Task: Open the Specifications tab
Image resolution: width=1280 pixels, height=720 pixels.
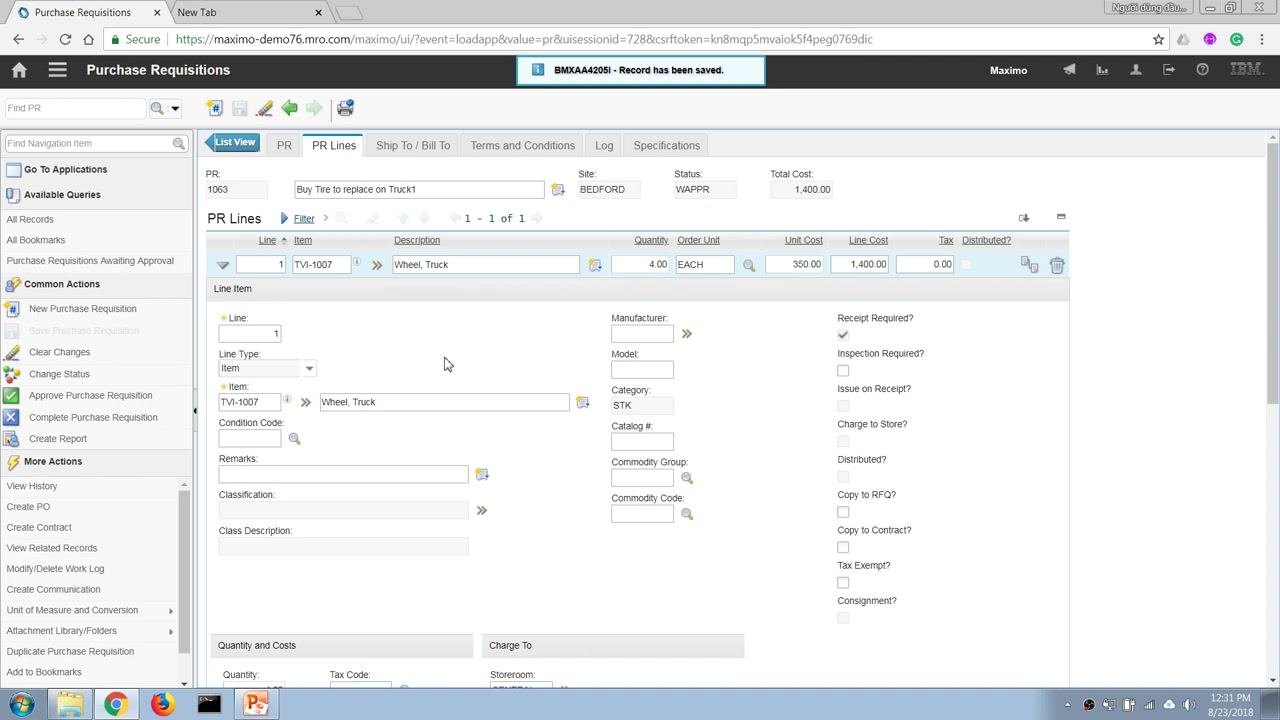Action: click(x=666, y=145)
